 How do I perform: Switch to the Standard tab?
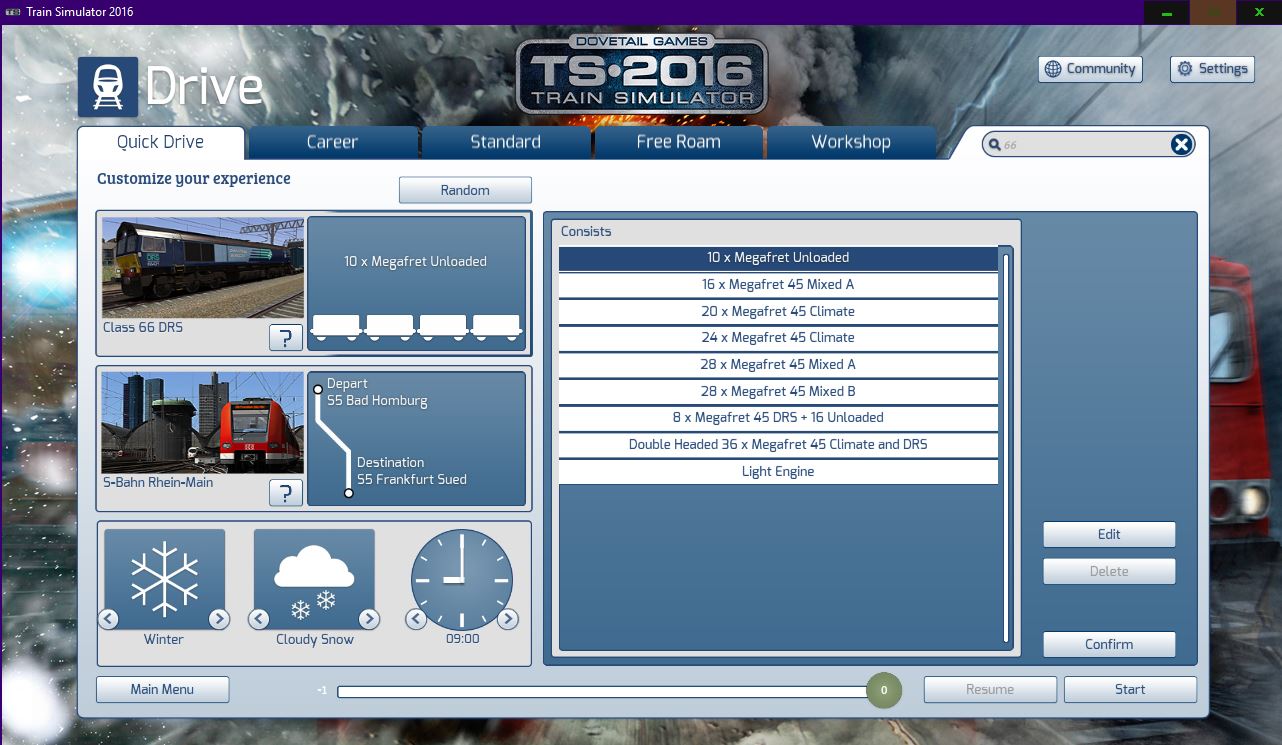pyautogui.click(x=505, y=142)
